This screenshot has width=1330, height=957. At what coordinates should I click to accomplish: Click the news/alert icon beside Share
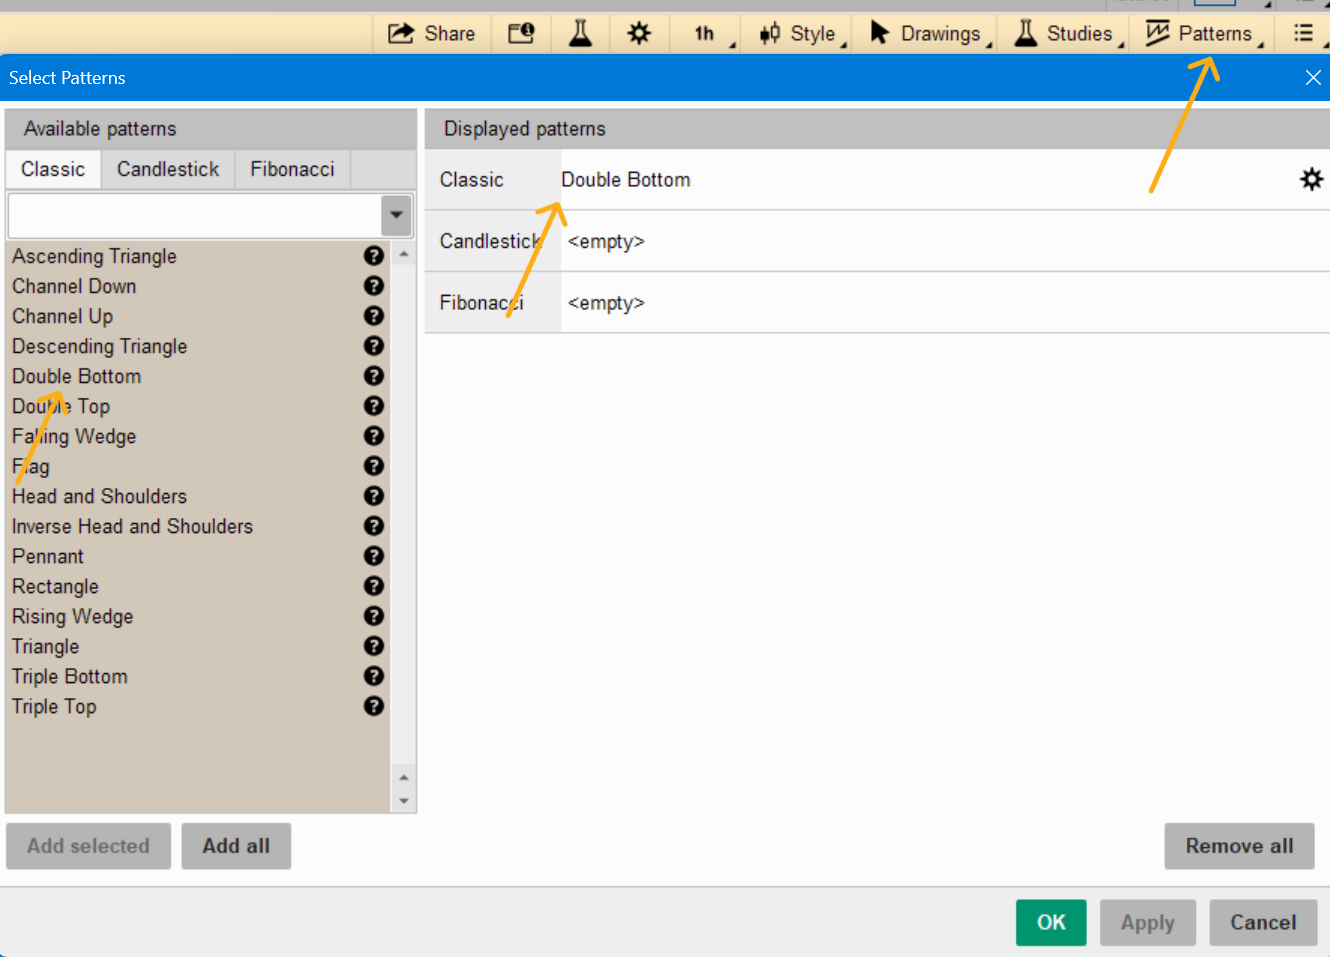pyautogui.click(x=521, y=33)
